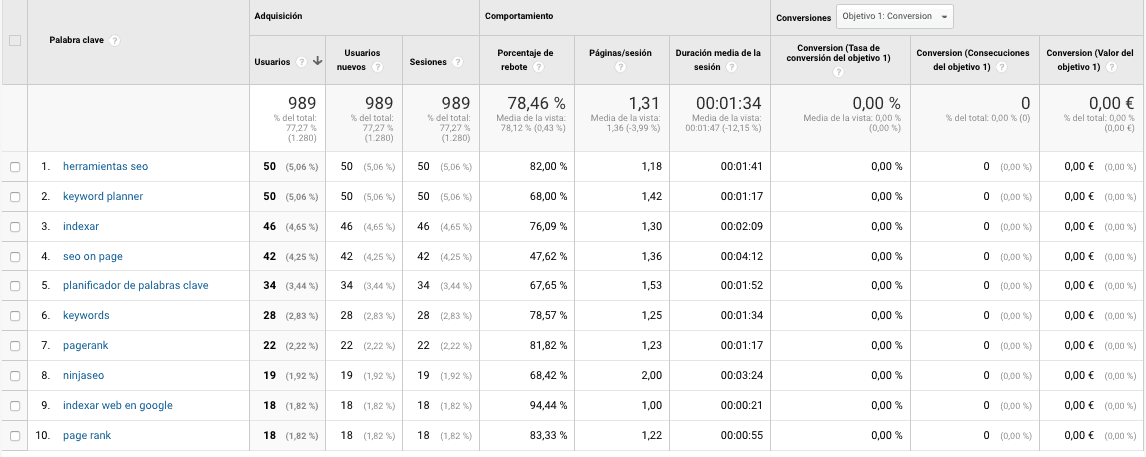Viewport: 1146px width, 457px height.
Task: Click help icon under Páginas/sesión
Action: [x=619, y=68]
